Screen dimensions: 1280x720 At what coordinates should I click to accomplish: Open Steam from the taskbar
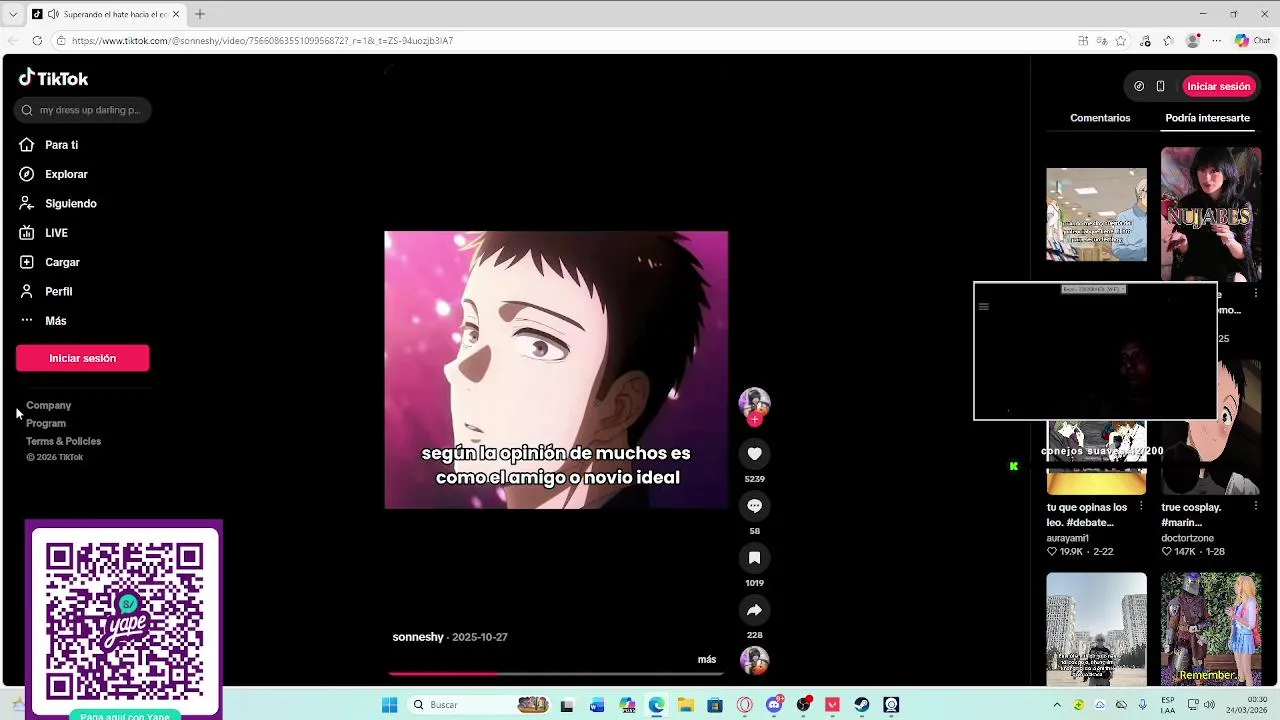tap(862, 705)
